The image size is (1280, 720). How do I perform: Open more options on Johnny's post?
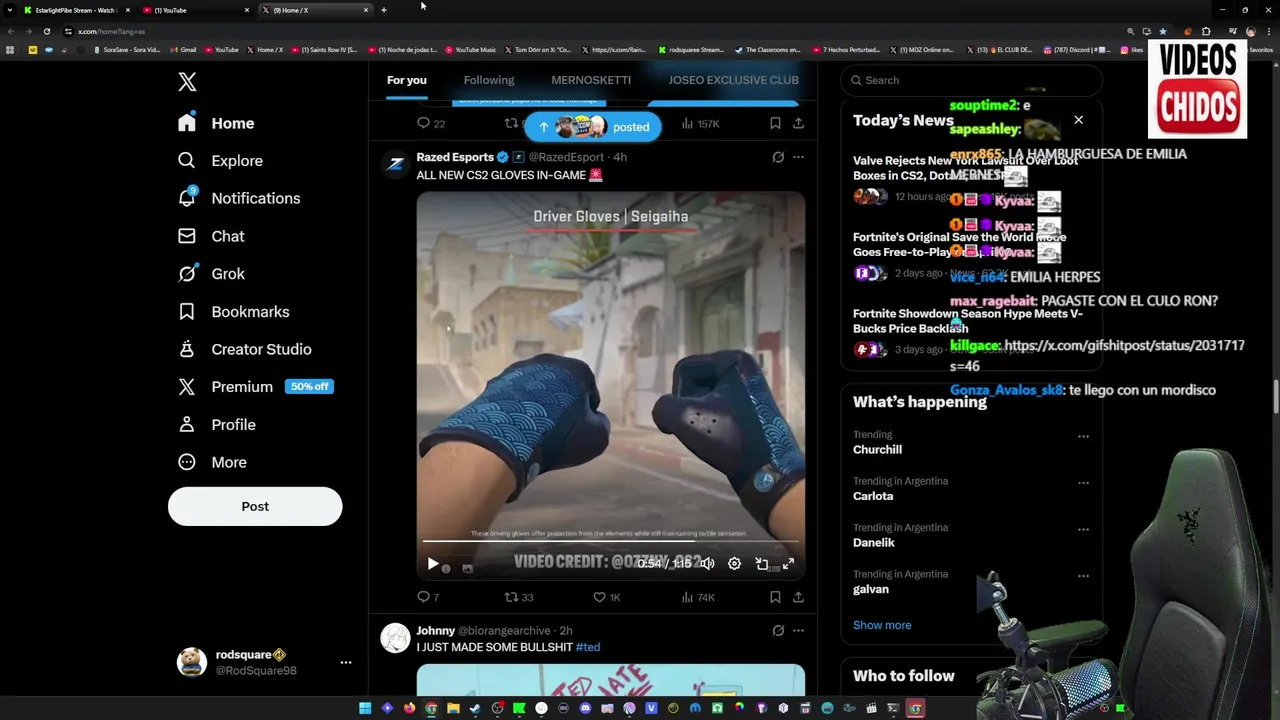click(x=798, y=631)
